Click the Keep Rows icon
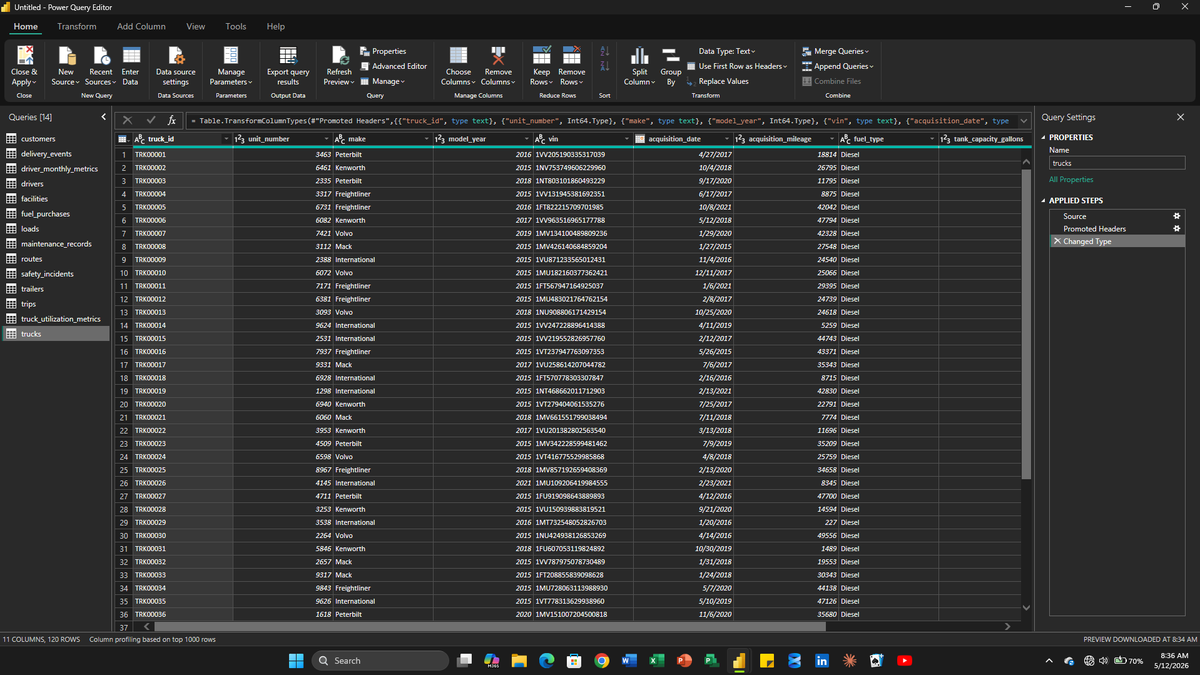Viewport: 1200px width, 675px height. 541,55
